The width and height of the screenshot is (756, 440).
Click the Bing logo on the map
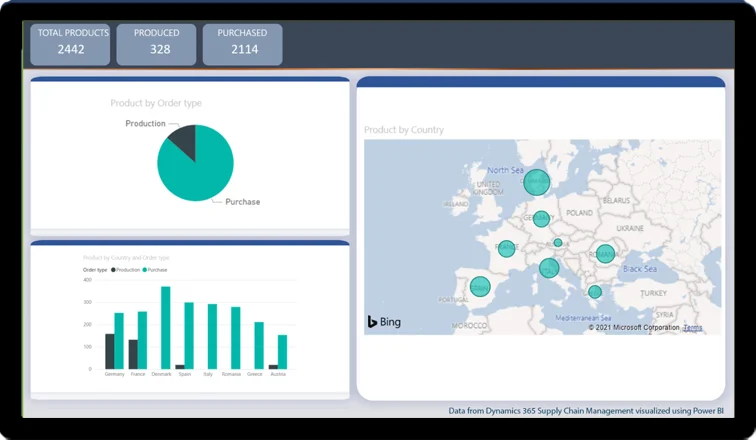[x=384, y=322]
